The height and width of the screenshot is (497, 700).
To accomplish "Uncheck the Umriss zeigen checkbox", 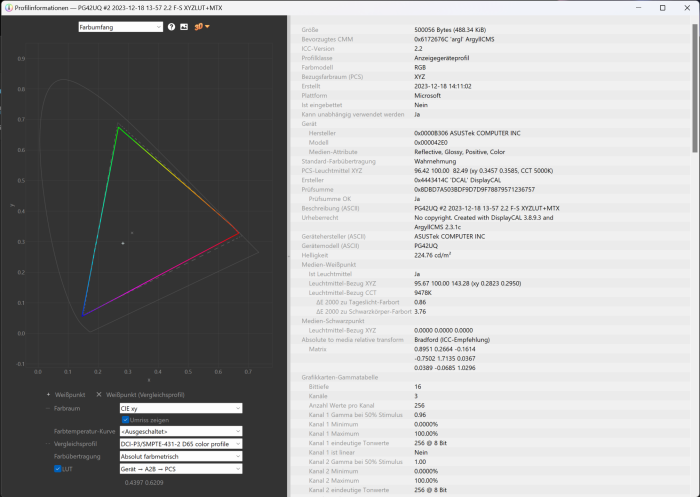I will [x=125, y=420].
